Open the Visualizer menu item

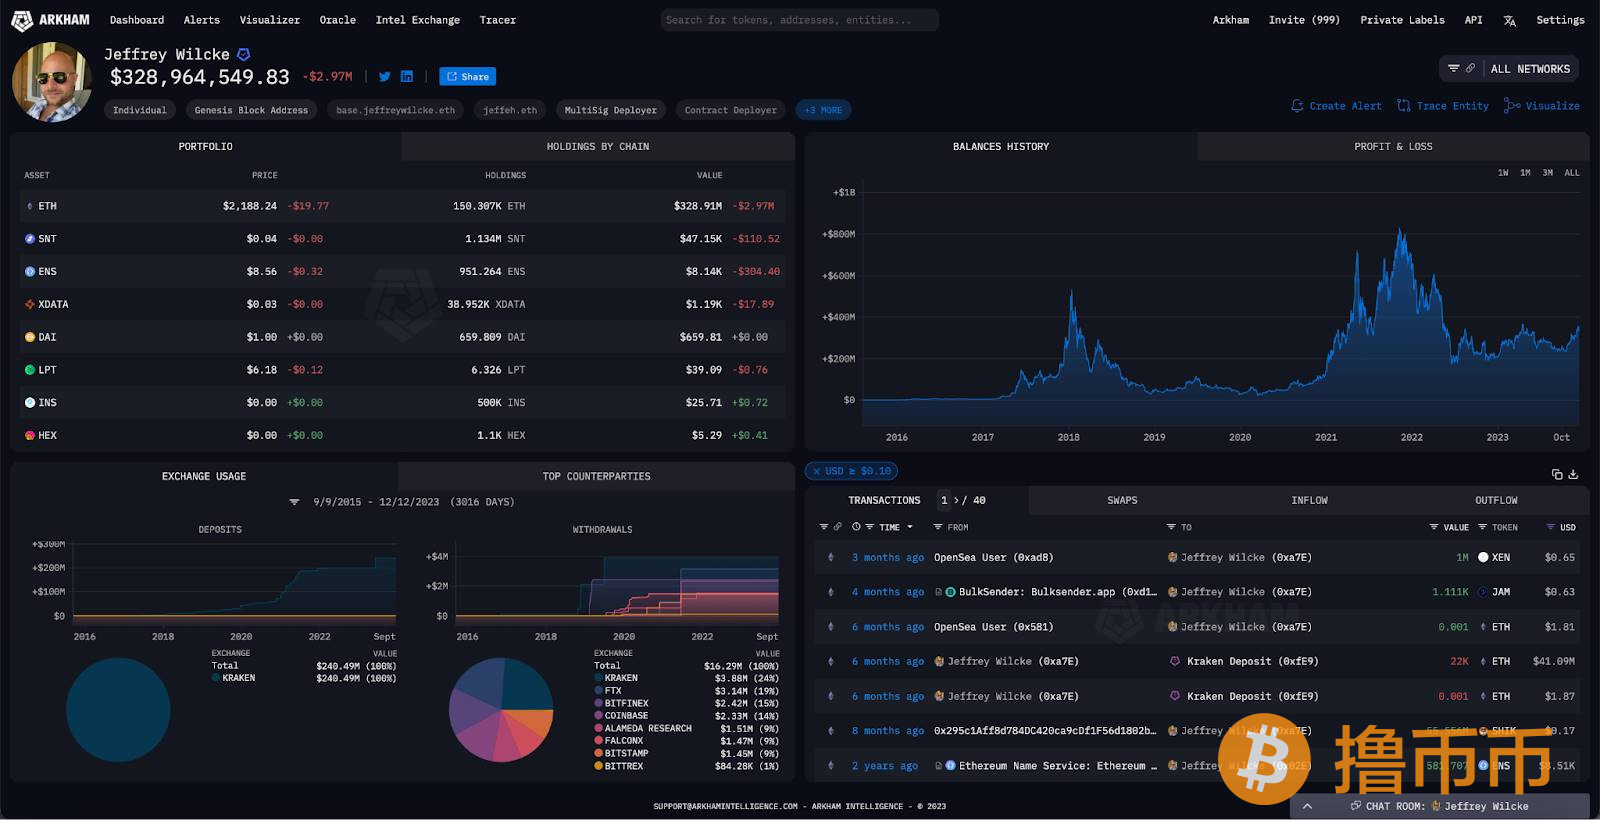point(269,20)
